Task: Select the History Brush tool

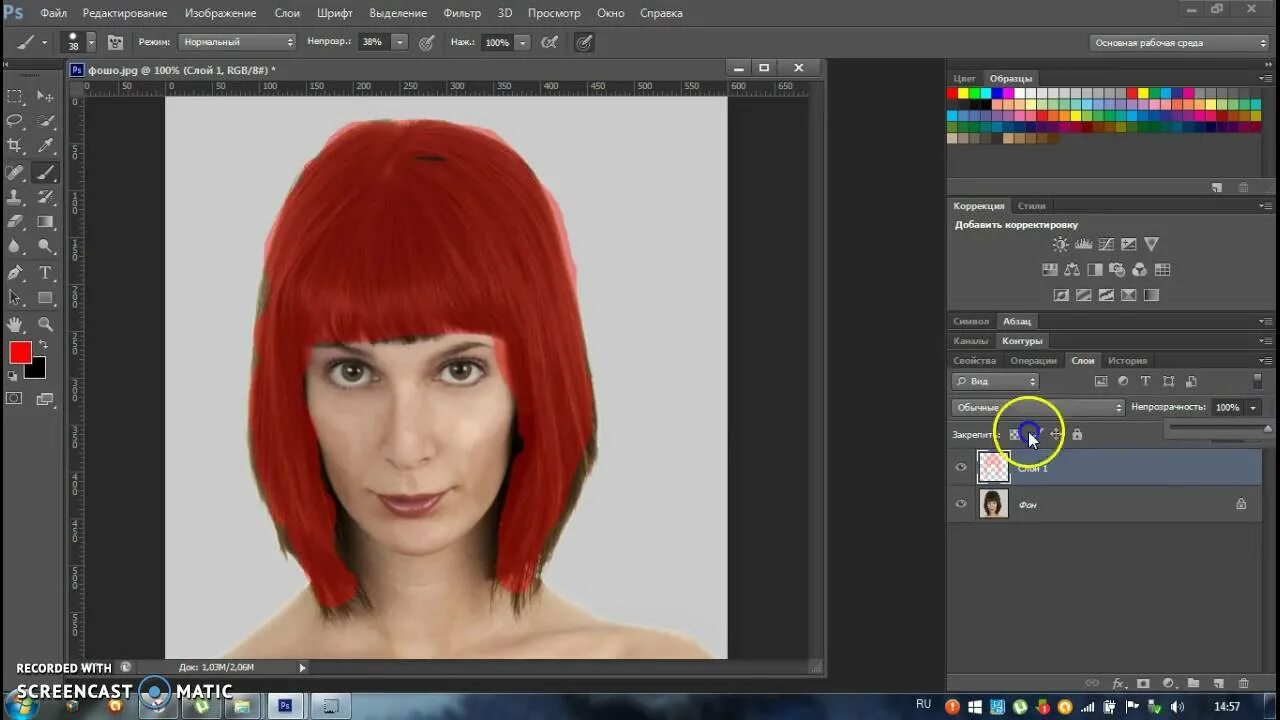Action: click(45, 197)
